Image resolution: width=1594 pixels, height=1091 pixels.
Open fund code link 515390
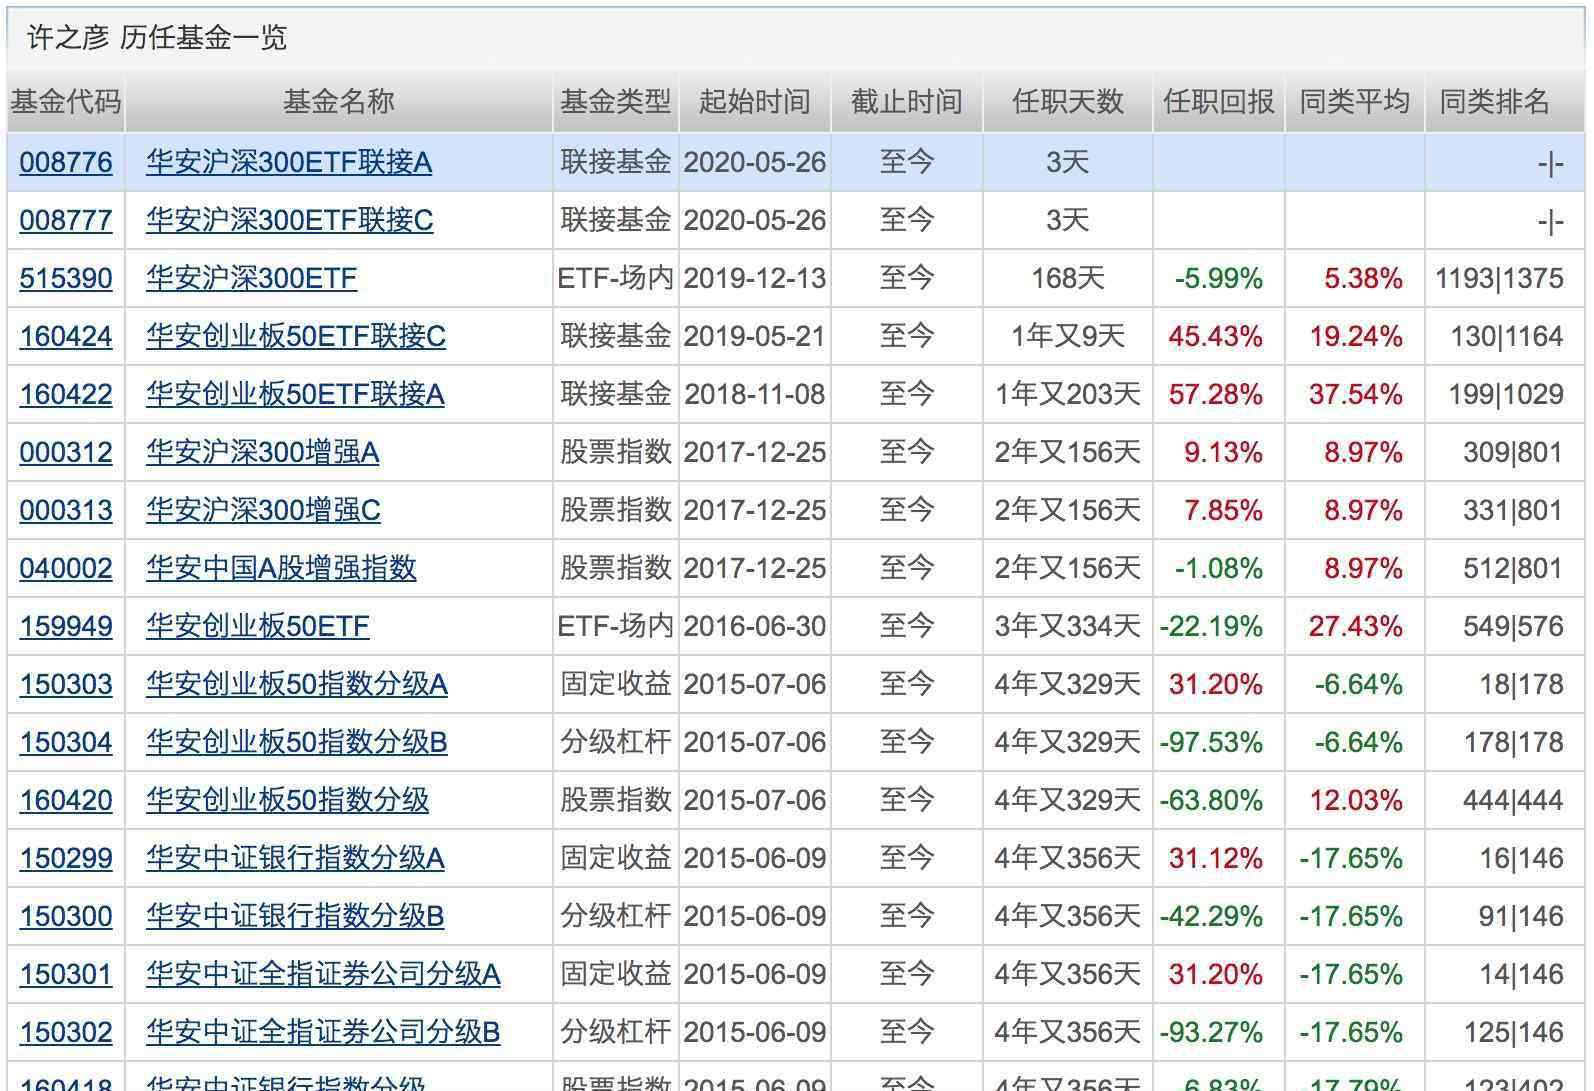pyautogui.click(x=66, y=278)
